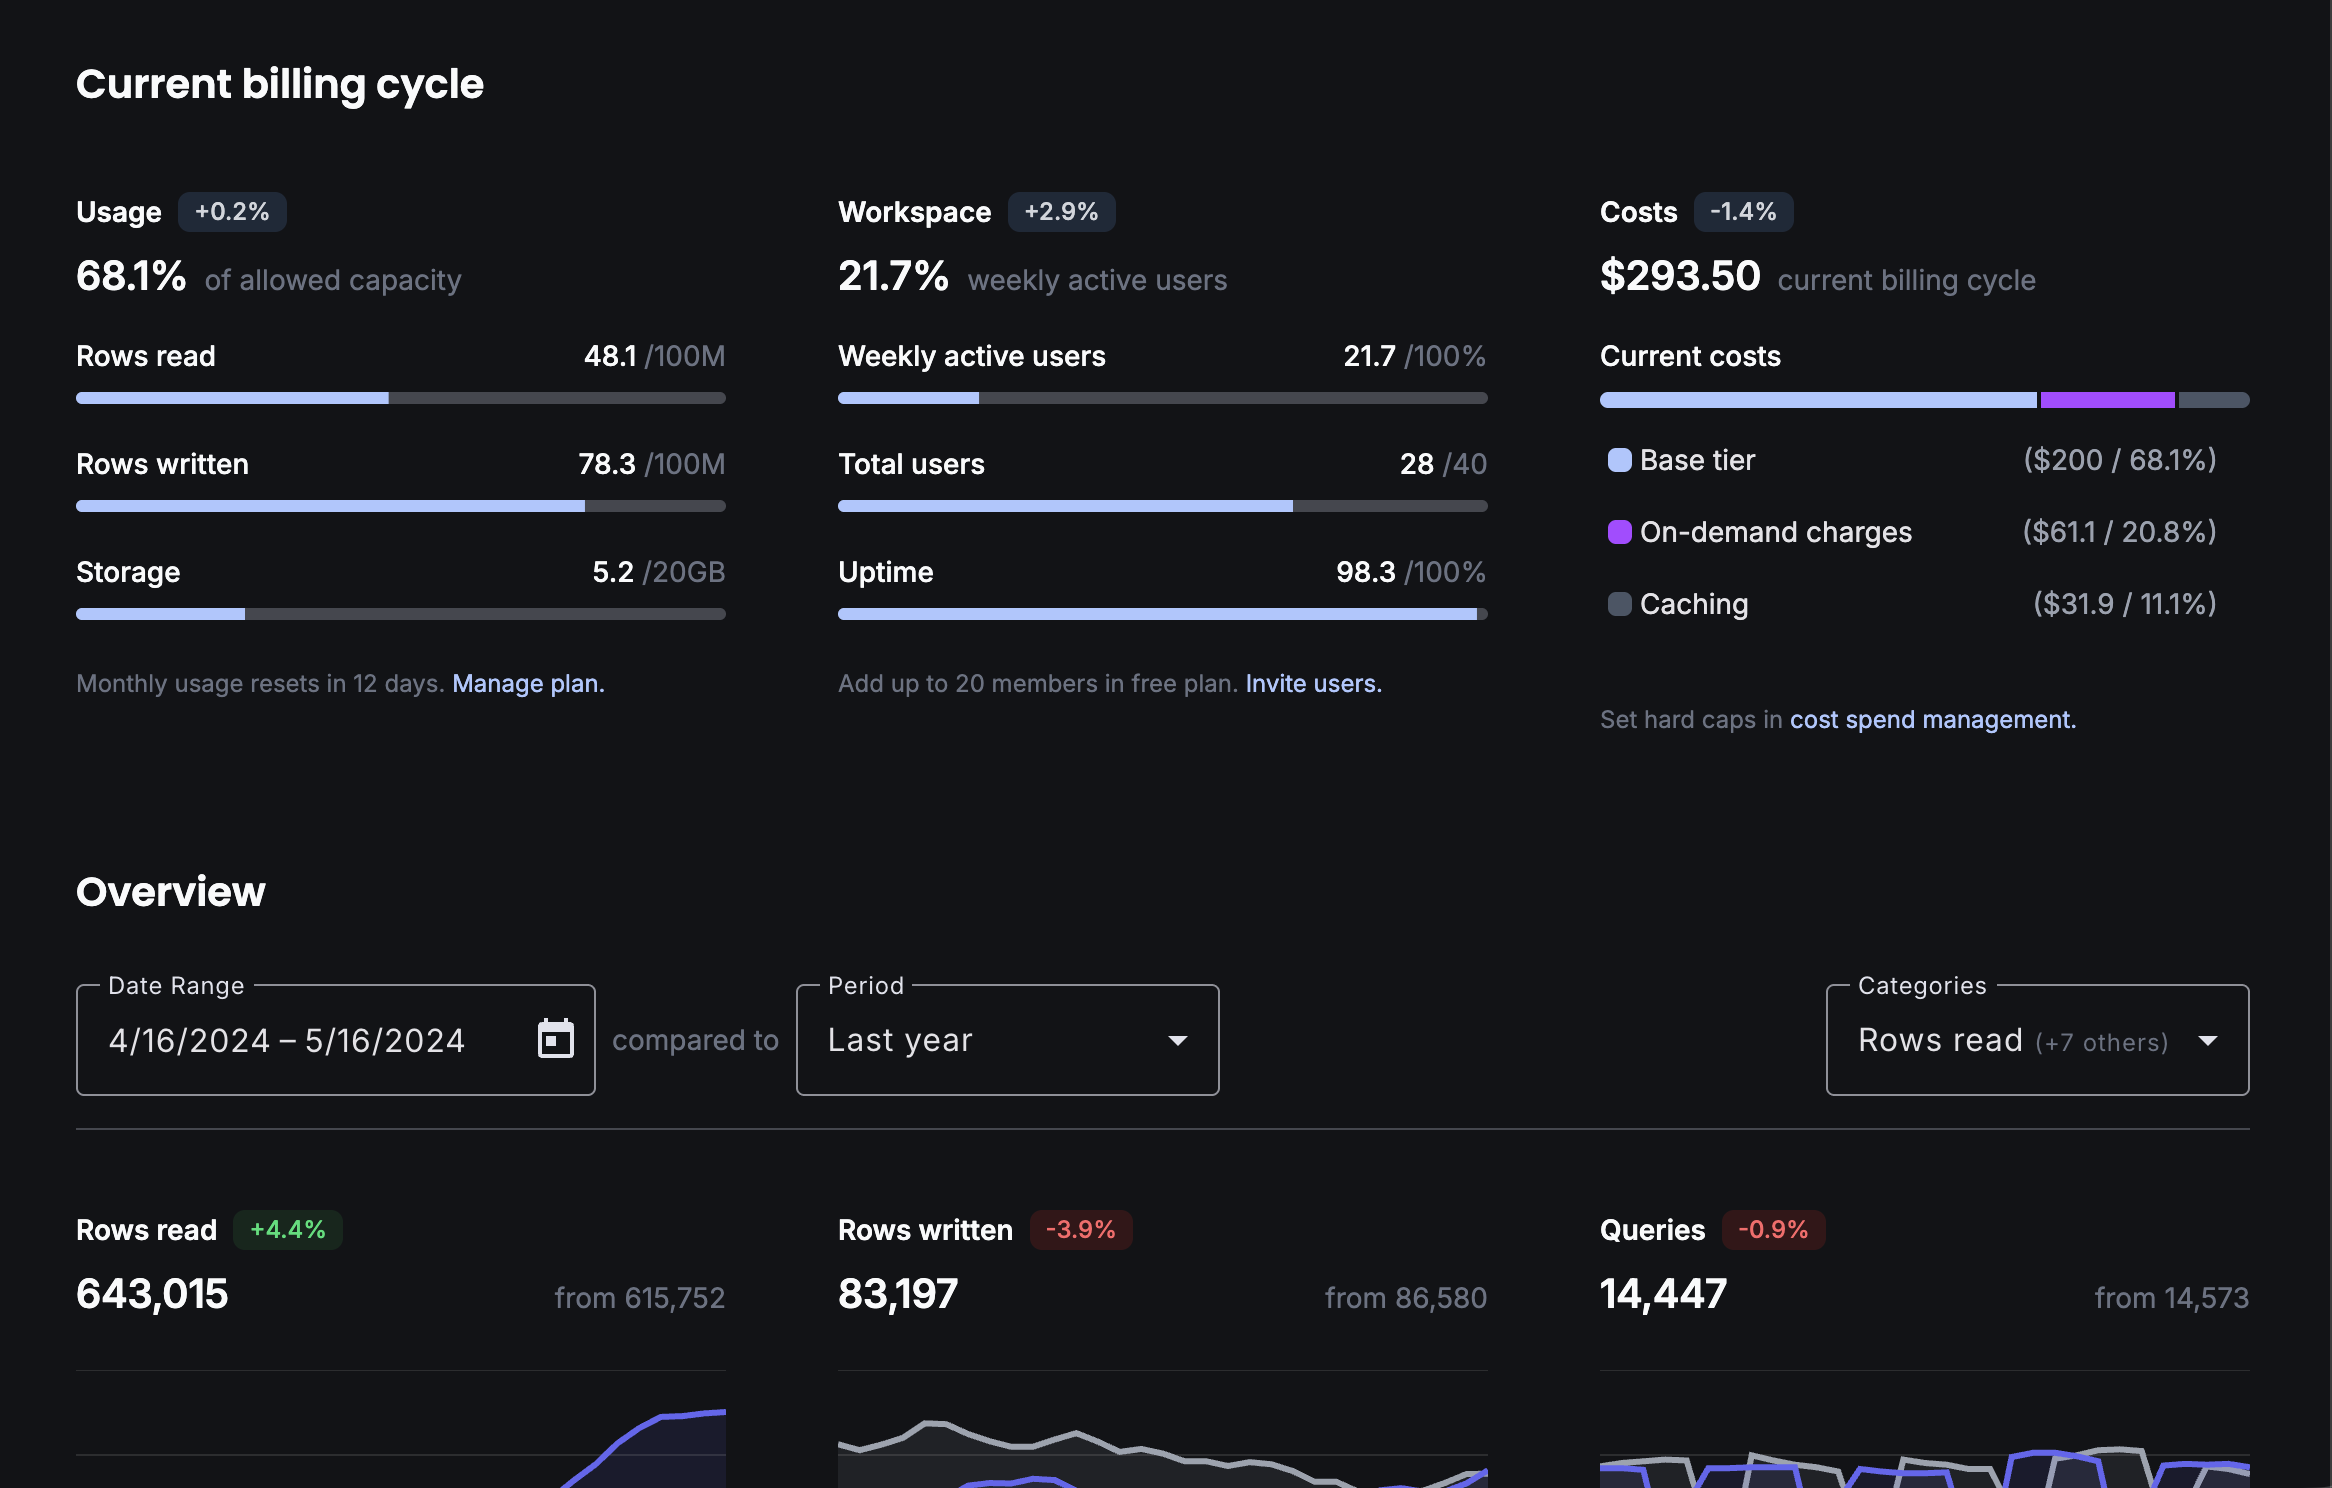This screenshot has width=2332, height=1488.
Task: Click the Queries -0.9% badge
Action: 1773,1230
